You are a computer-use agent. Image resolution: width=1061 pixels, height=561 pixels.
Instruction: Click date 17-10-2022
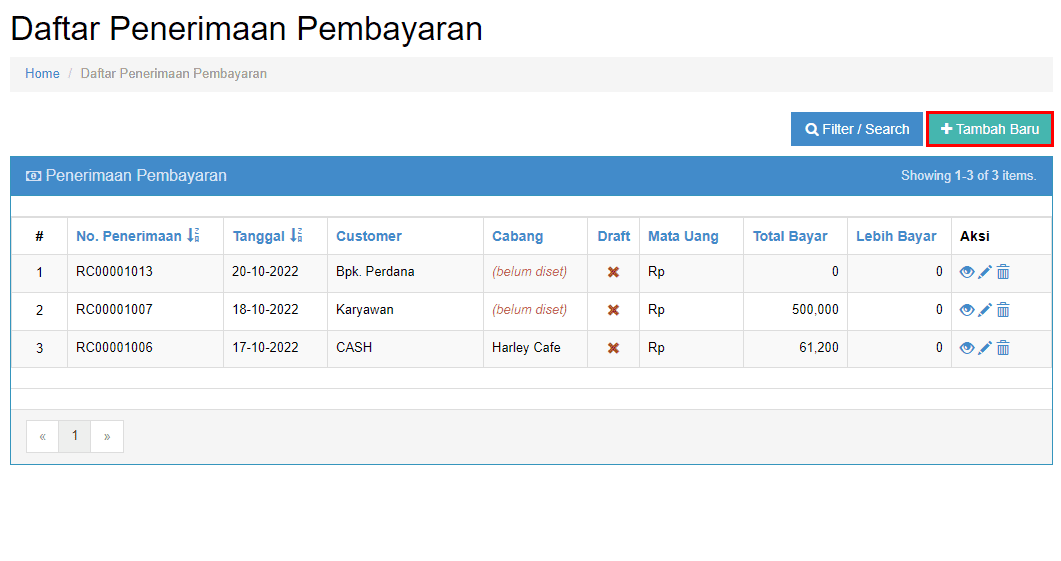coord(265,347)
